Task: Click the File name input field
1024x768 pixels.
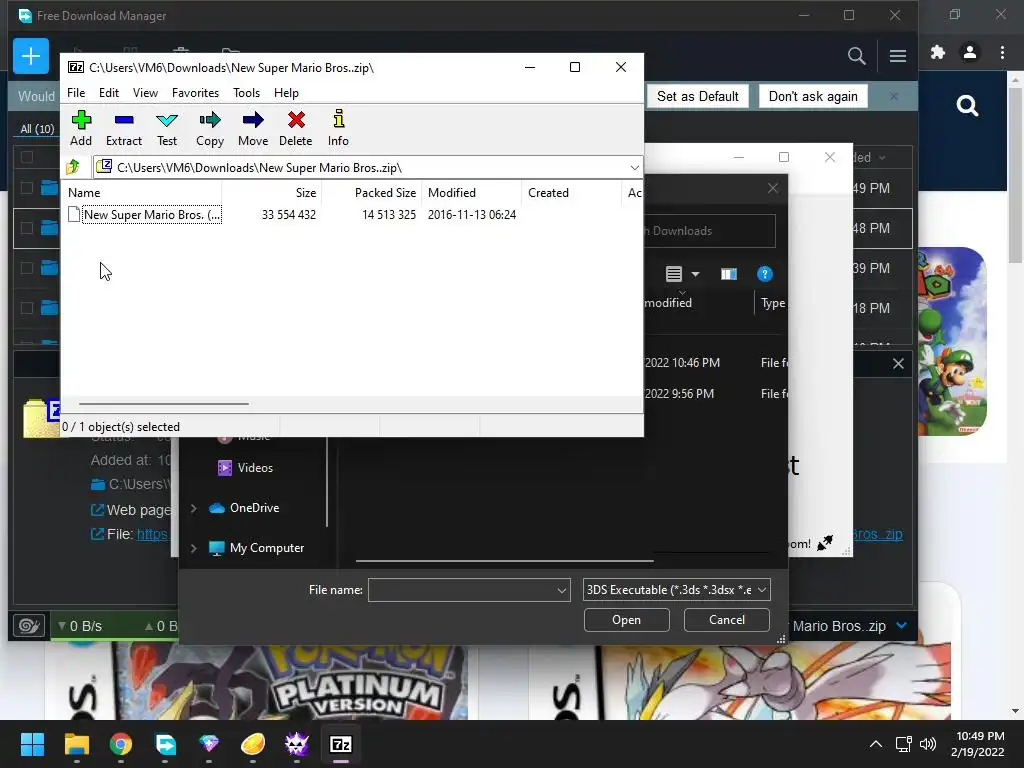Action: click(x=469, y=590)
